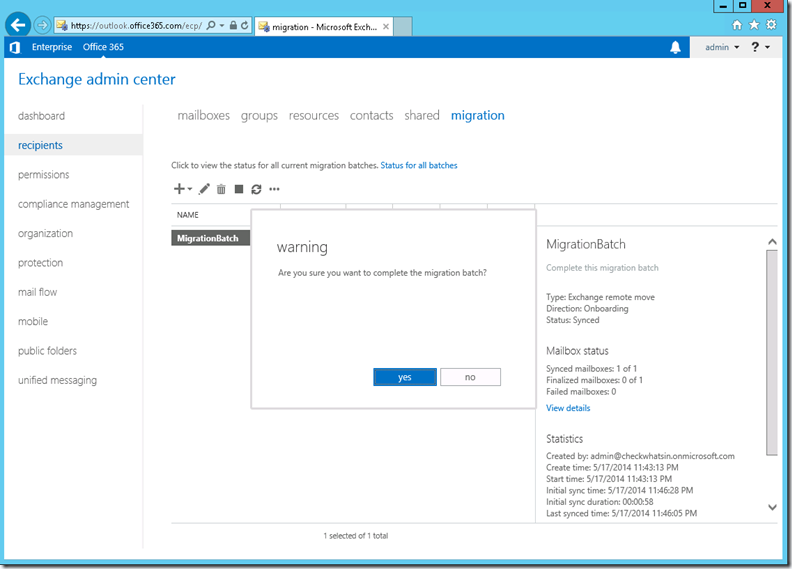This screenshot has height=569, width=792.
Task: Select recipients in the left navigation
Action: (x=73, y=145)
